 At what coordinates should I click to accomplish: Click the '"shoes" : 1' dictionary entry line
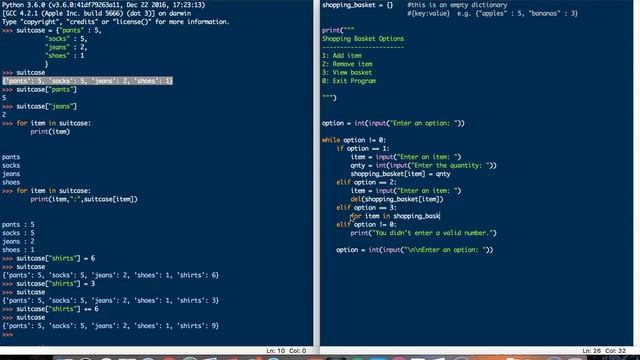click(64, 56)
